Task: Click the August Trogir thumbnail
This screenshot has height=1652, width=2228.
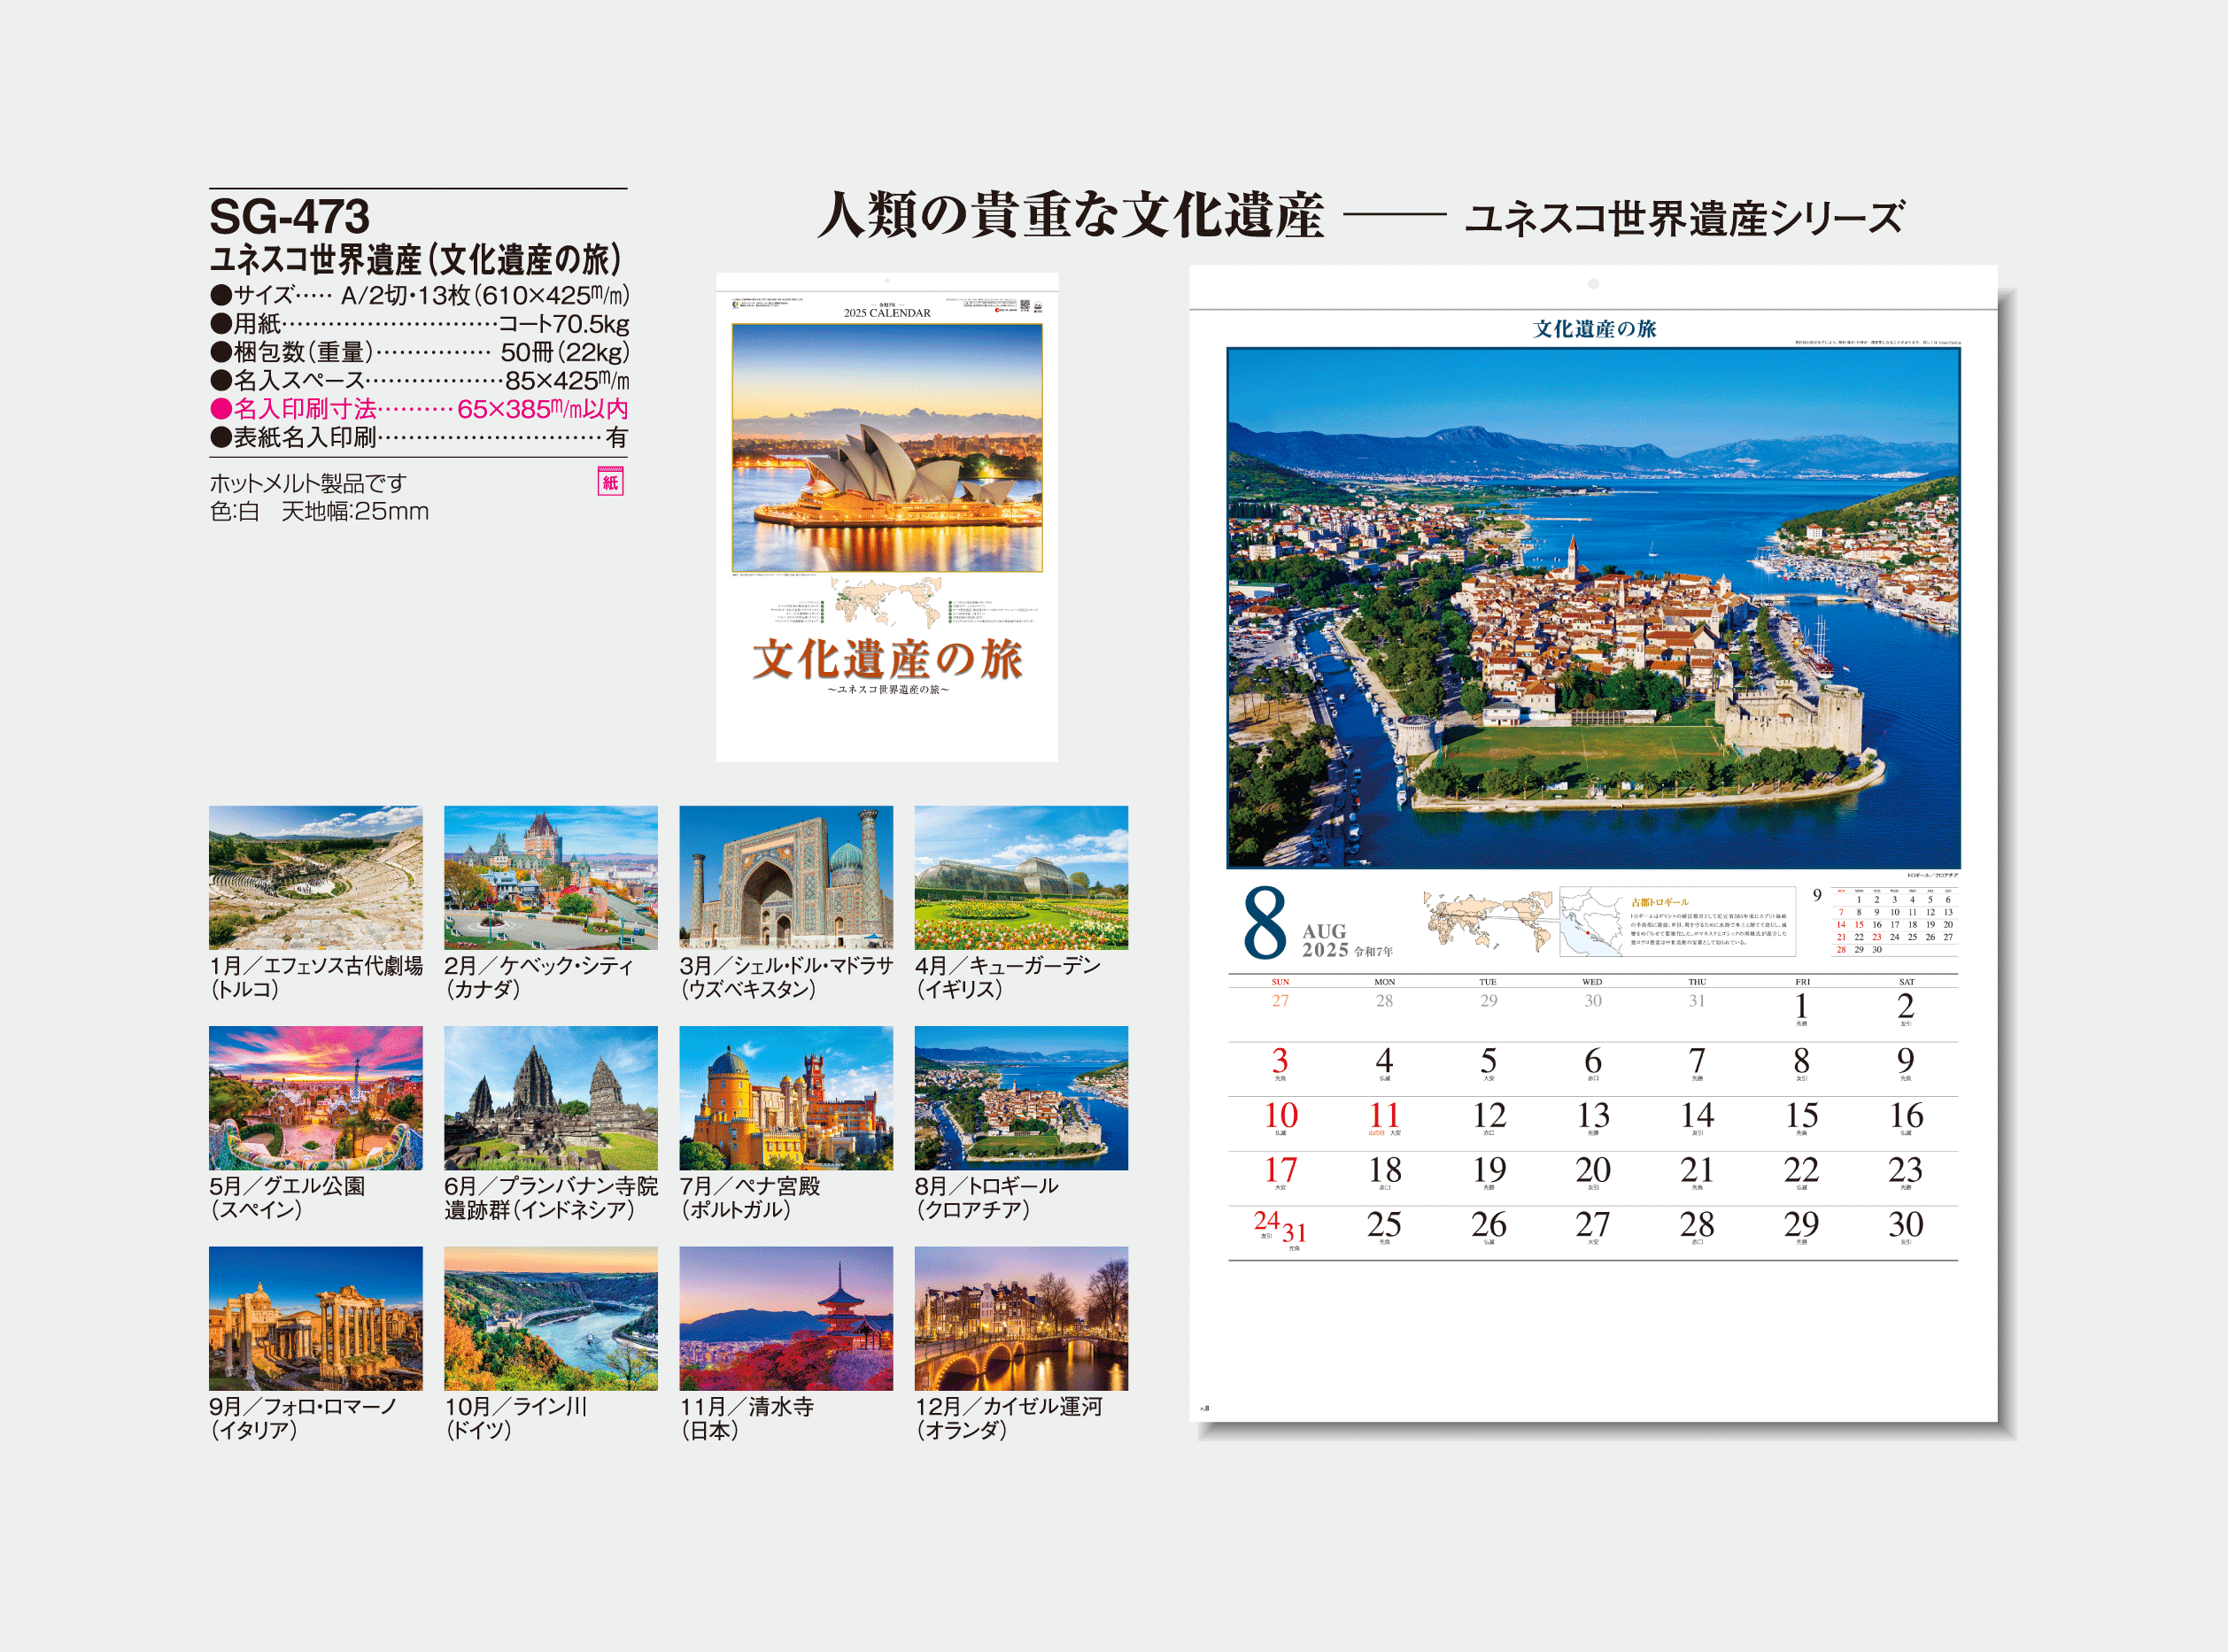Action: tap(1021, 1098)
